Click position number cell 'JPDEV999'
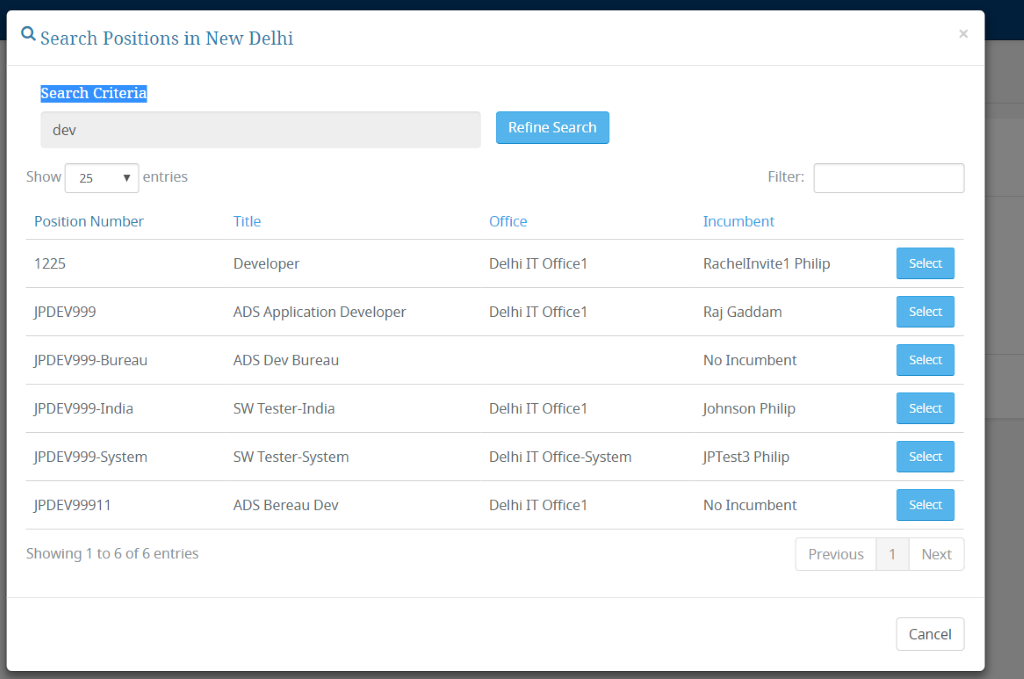1024x679 pixels. click(x=65, y=312)
